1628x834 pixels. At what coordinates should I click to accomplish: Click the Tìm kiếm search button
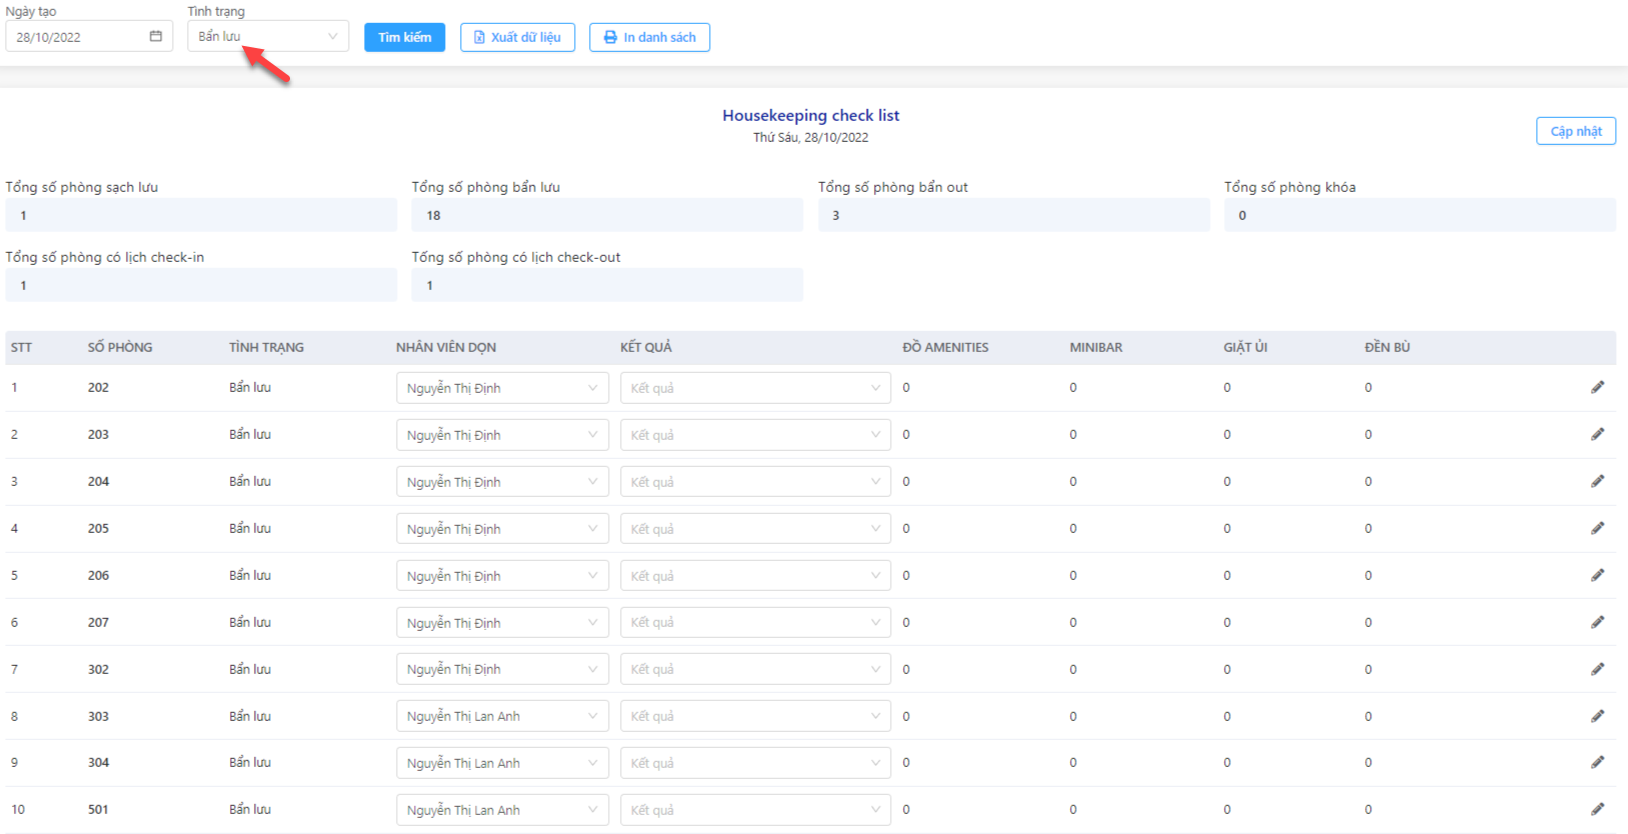pyautogui.click(x=404, y=37)
